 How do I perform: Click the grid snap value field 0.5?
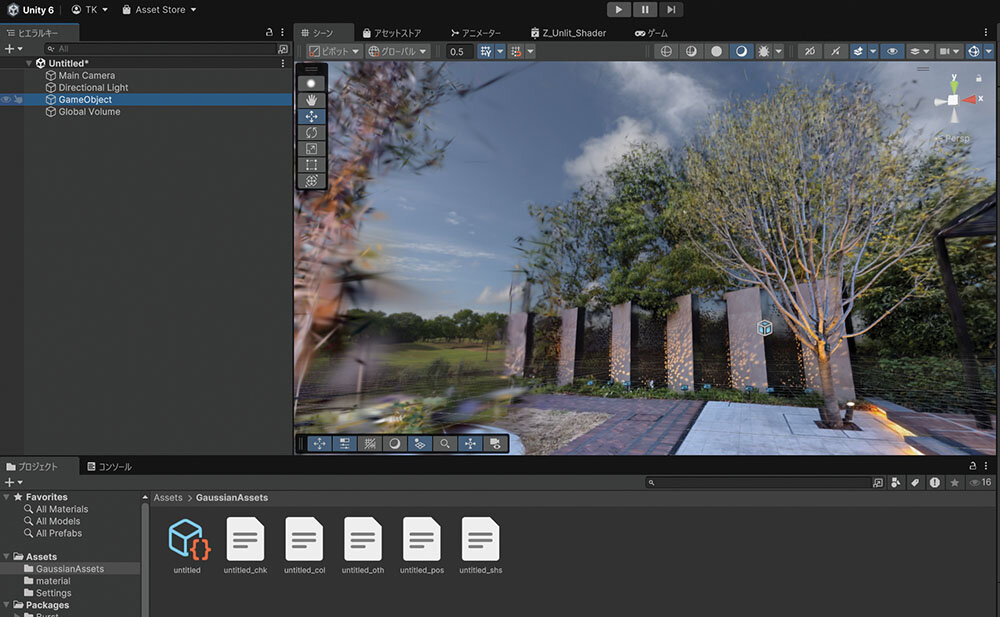click(459, 51)
